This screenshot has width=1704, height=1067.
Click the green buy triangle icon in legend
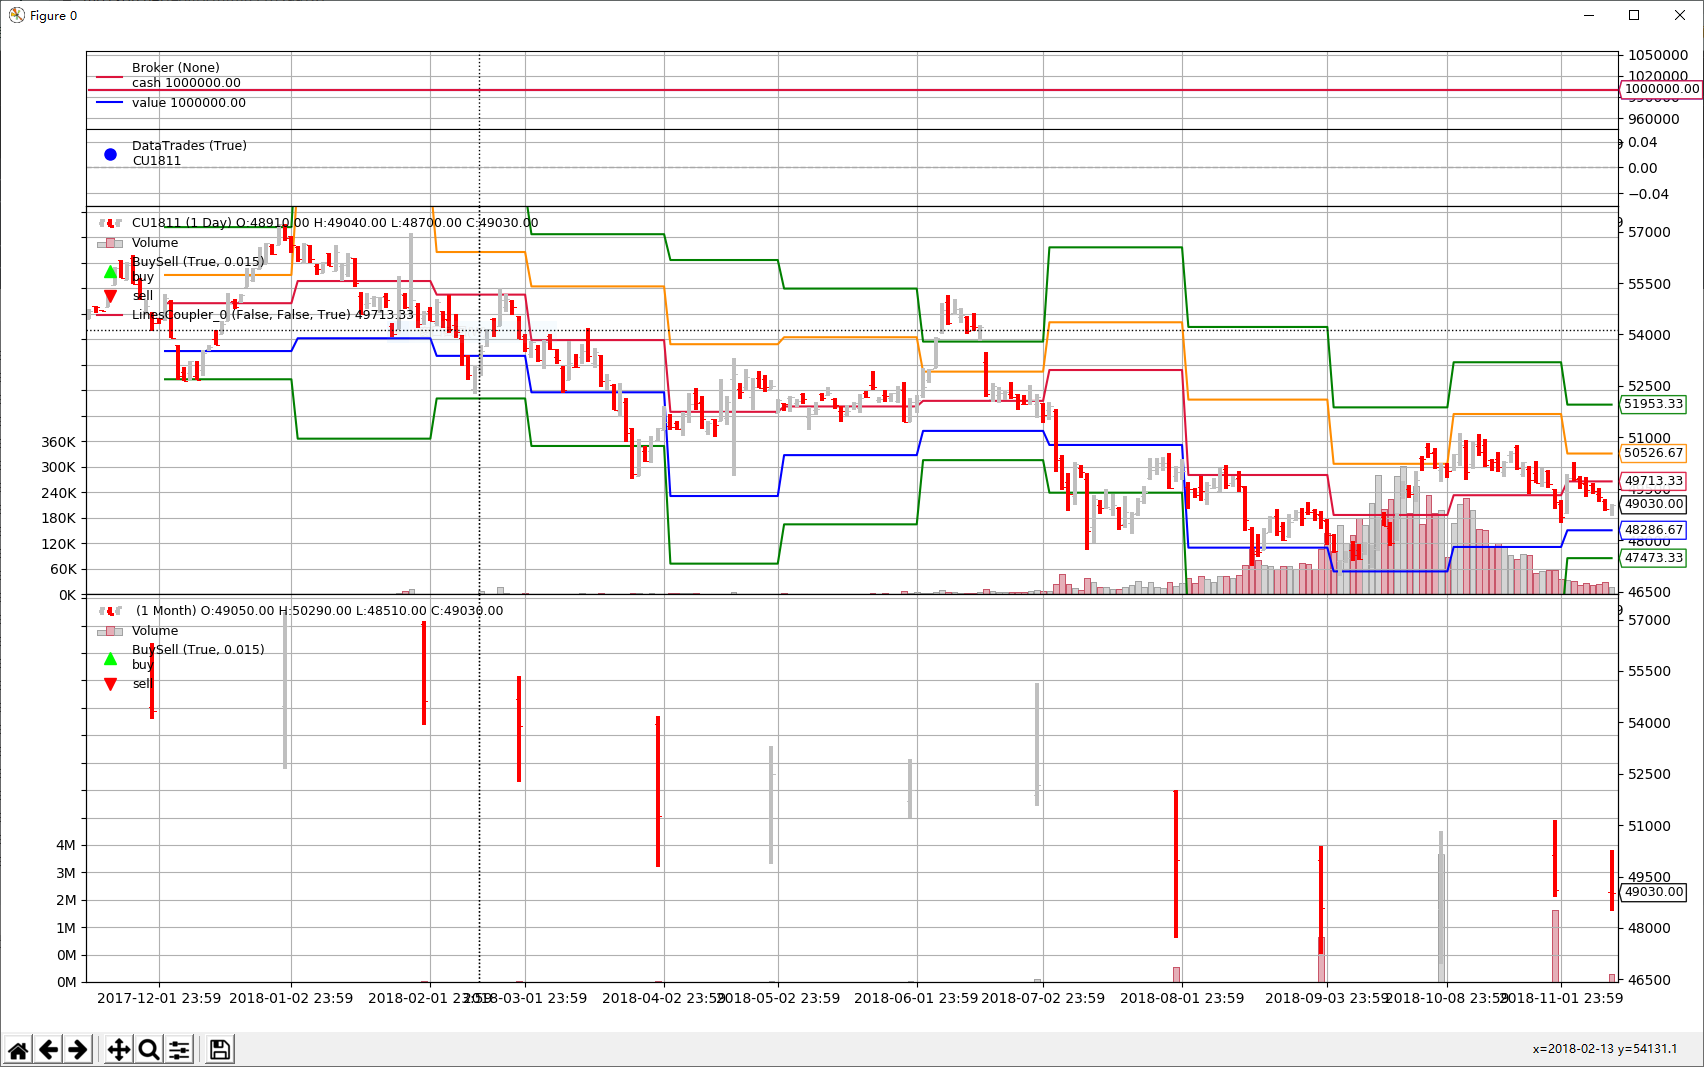(110, 272)
